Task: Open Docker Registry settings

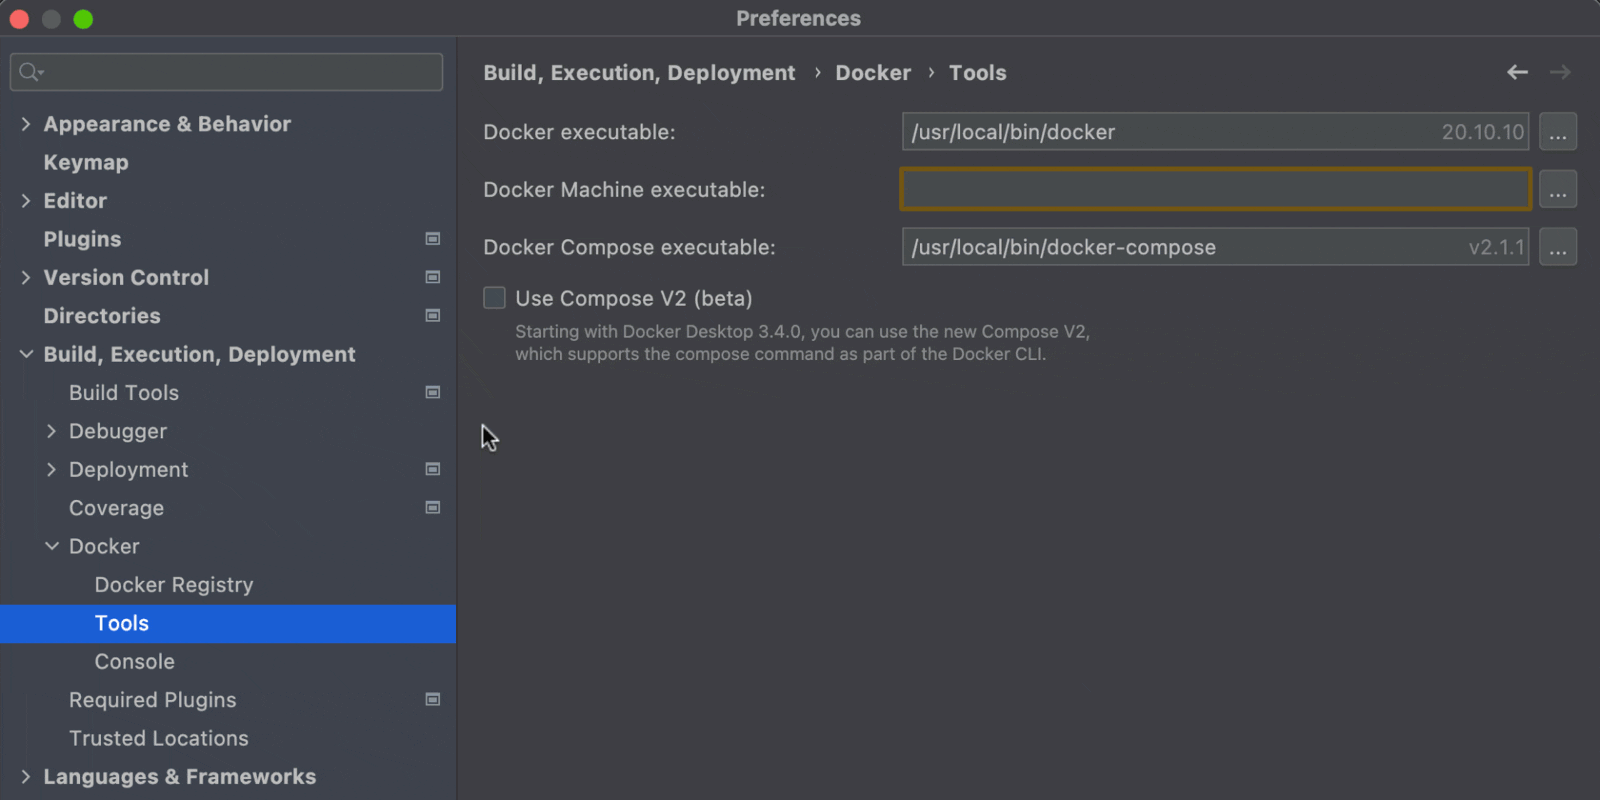Action: 174,585
